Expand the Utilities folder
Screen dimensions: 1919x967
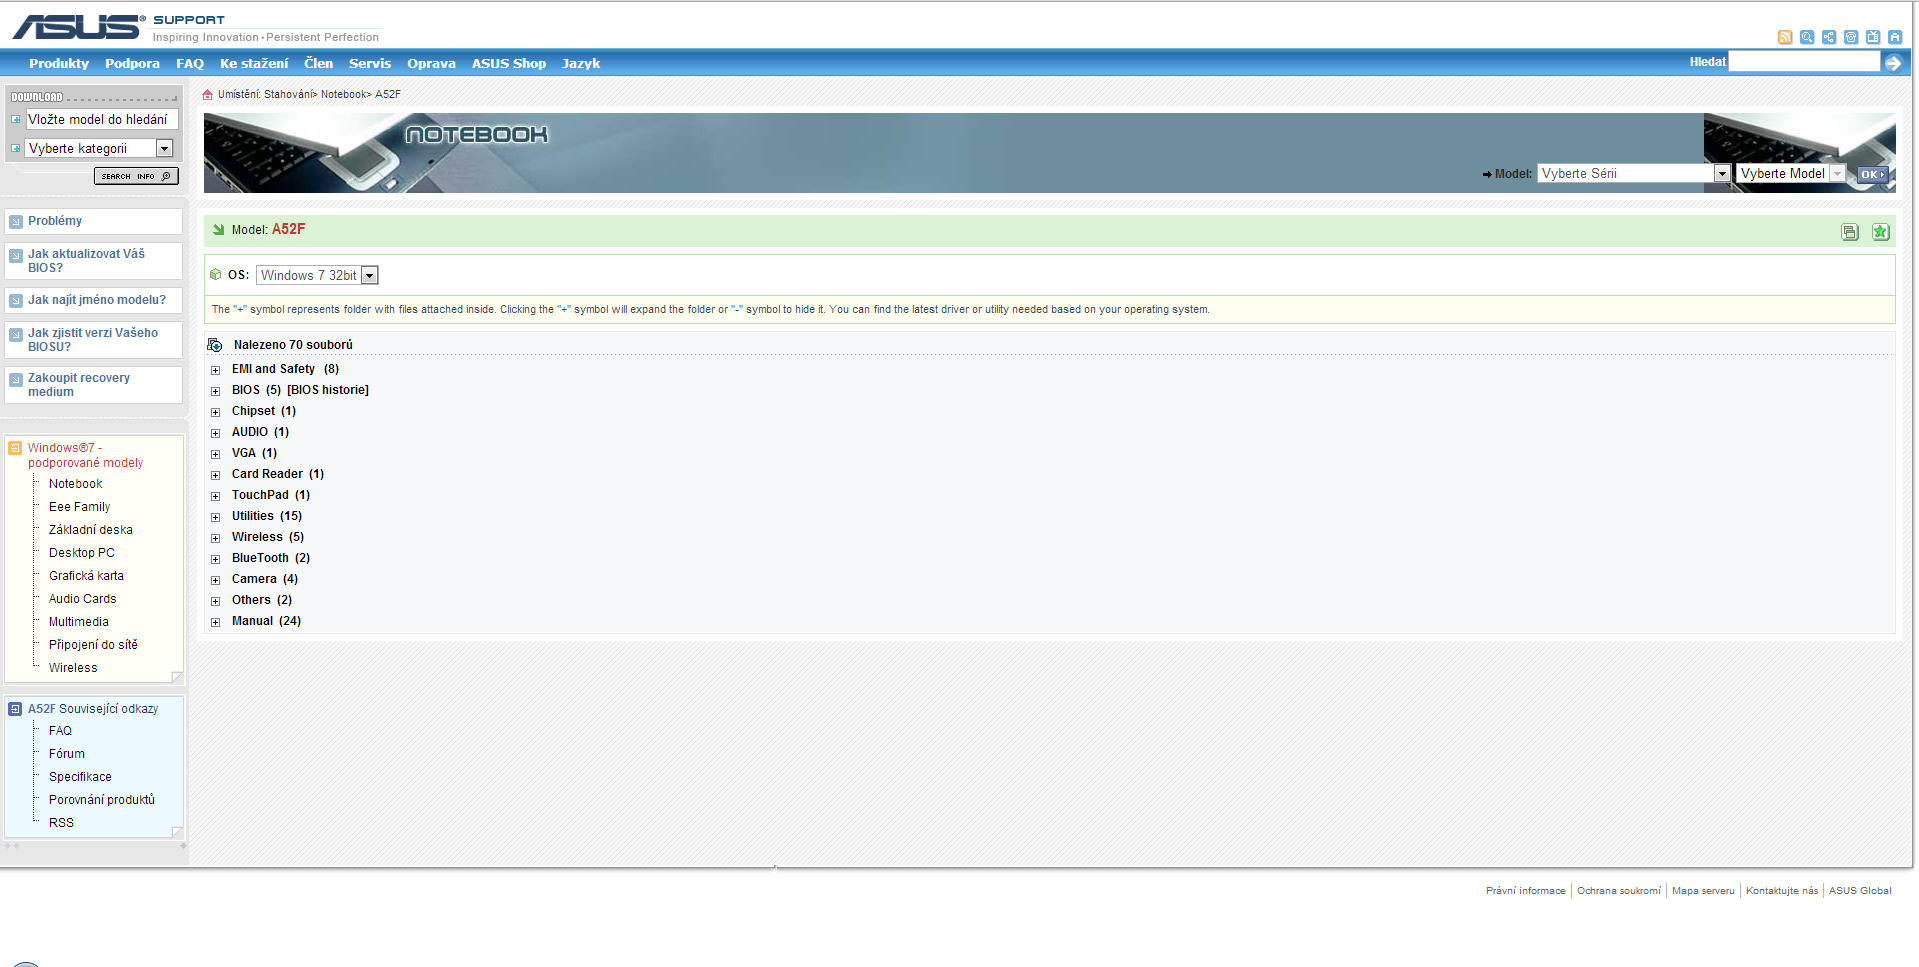pos(215,517)
